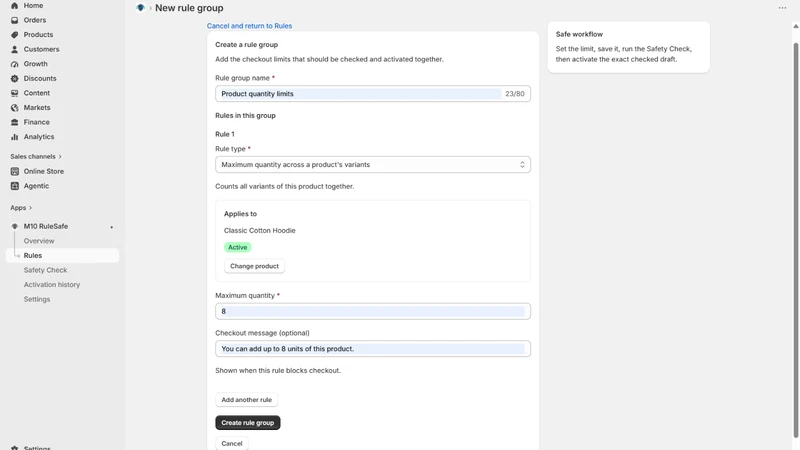This screenshot has width=800, height=450.
Task: Click the Finance bank icon
Action: tap(14, 122)
